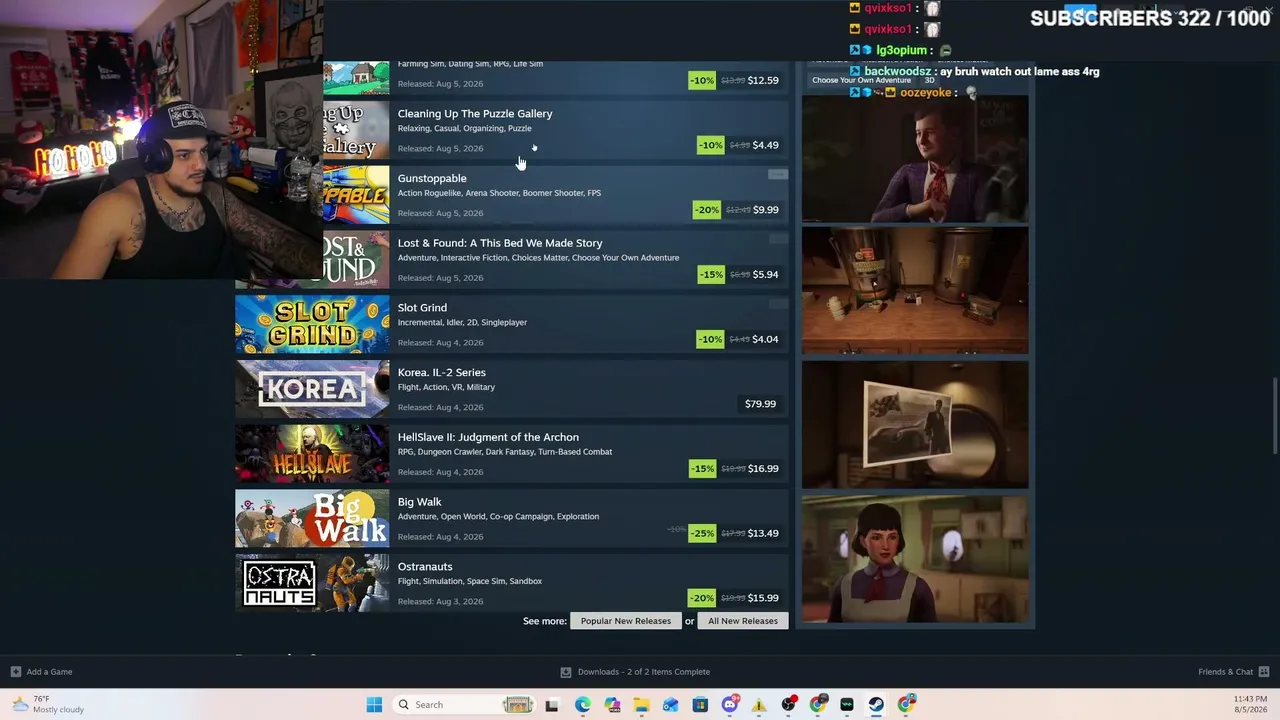Open the weather widget showing 76°F
The width and height of the screenshot is (1280, 720).
[x=50, y=705]
